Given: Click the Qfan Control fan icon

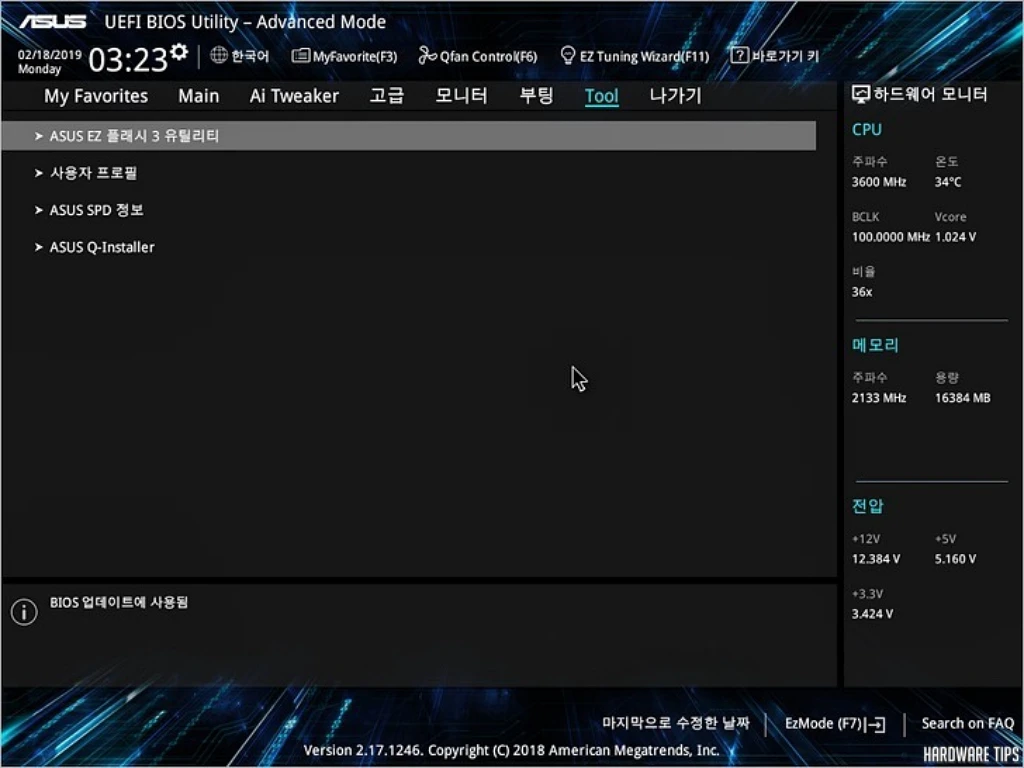Looking at the screenshot, I should (427, 56).
